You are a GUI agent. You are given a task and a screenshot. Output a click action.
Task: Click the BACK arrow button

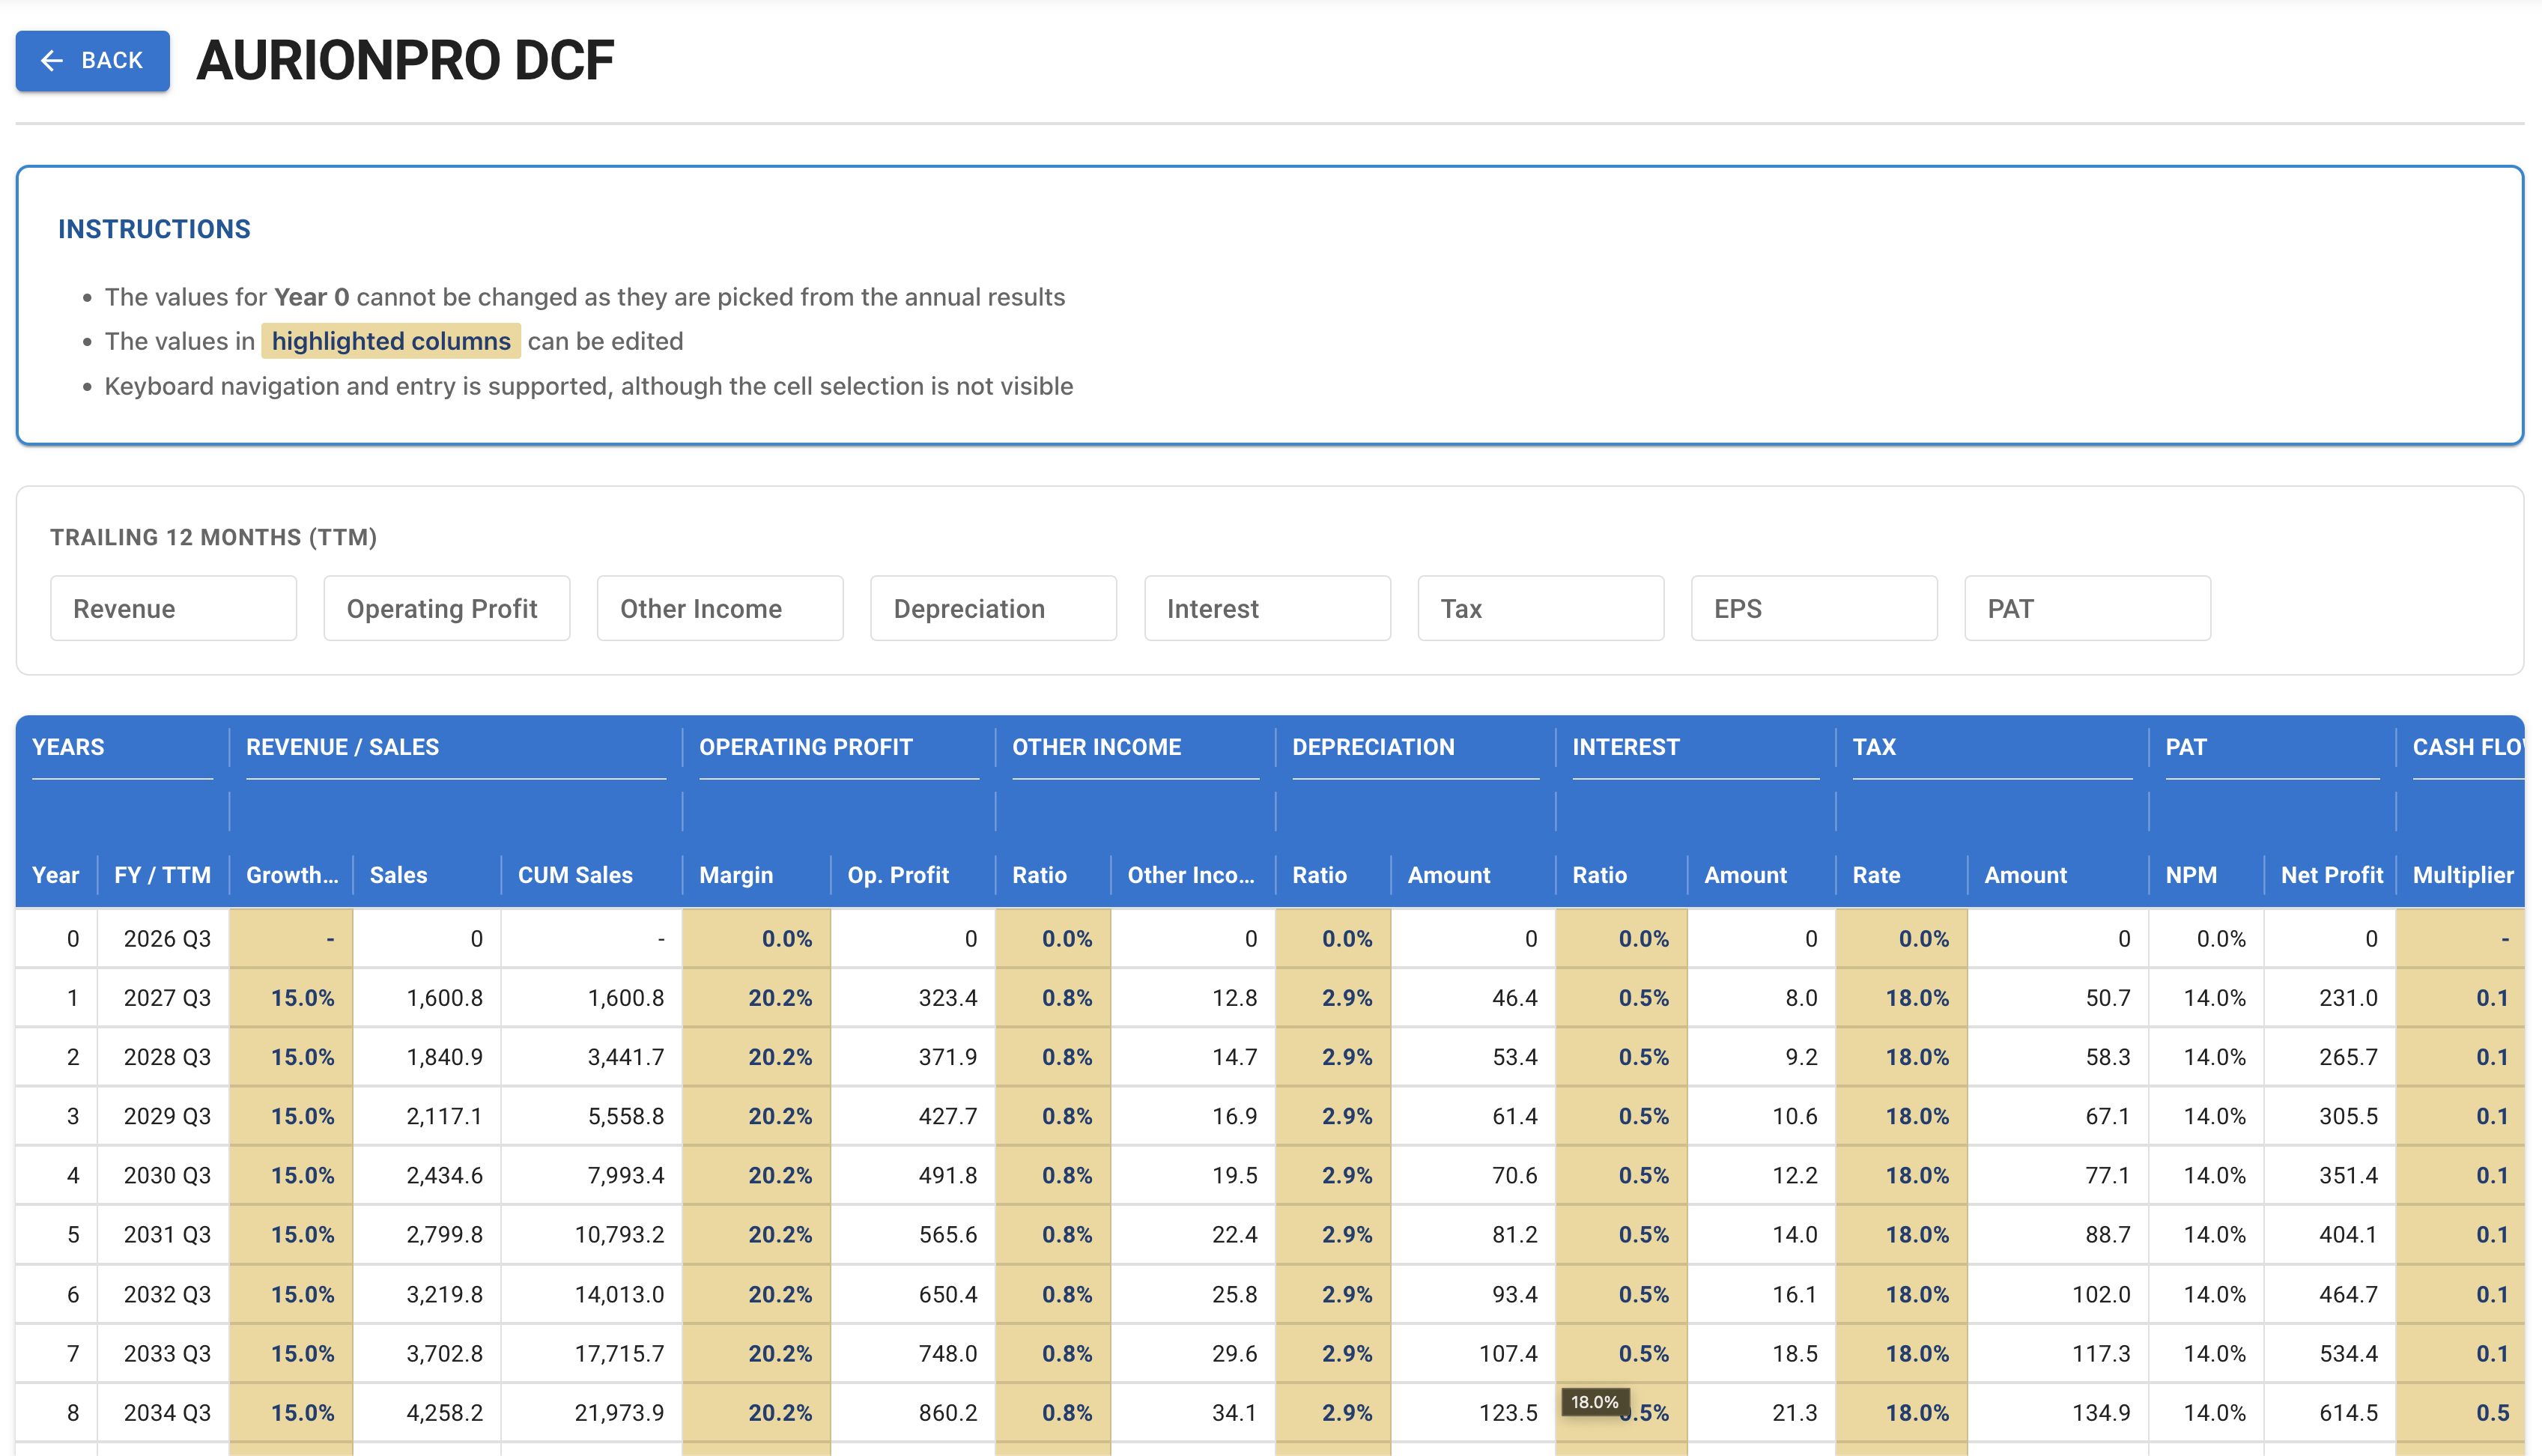point(92,60)
